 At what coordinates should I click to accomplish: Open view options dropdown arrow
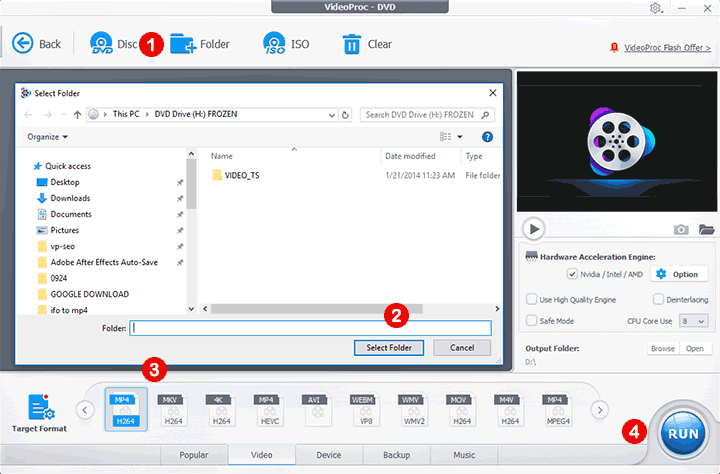pyautogui.click(x=460, y=137)
